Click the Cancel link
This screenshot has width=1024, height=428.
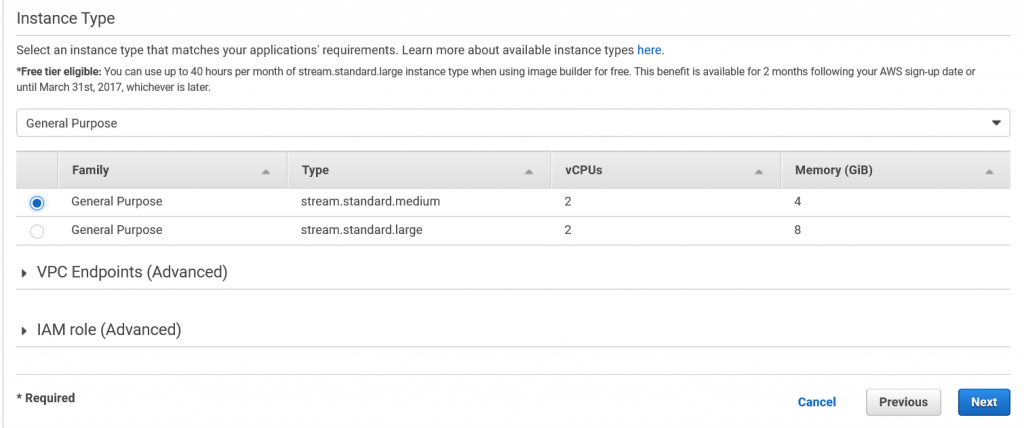816,402
